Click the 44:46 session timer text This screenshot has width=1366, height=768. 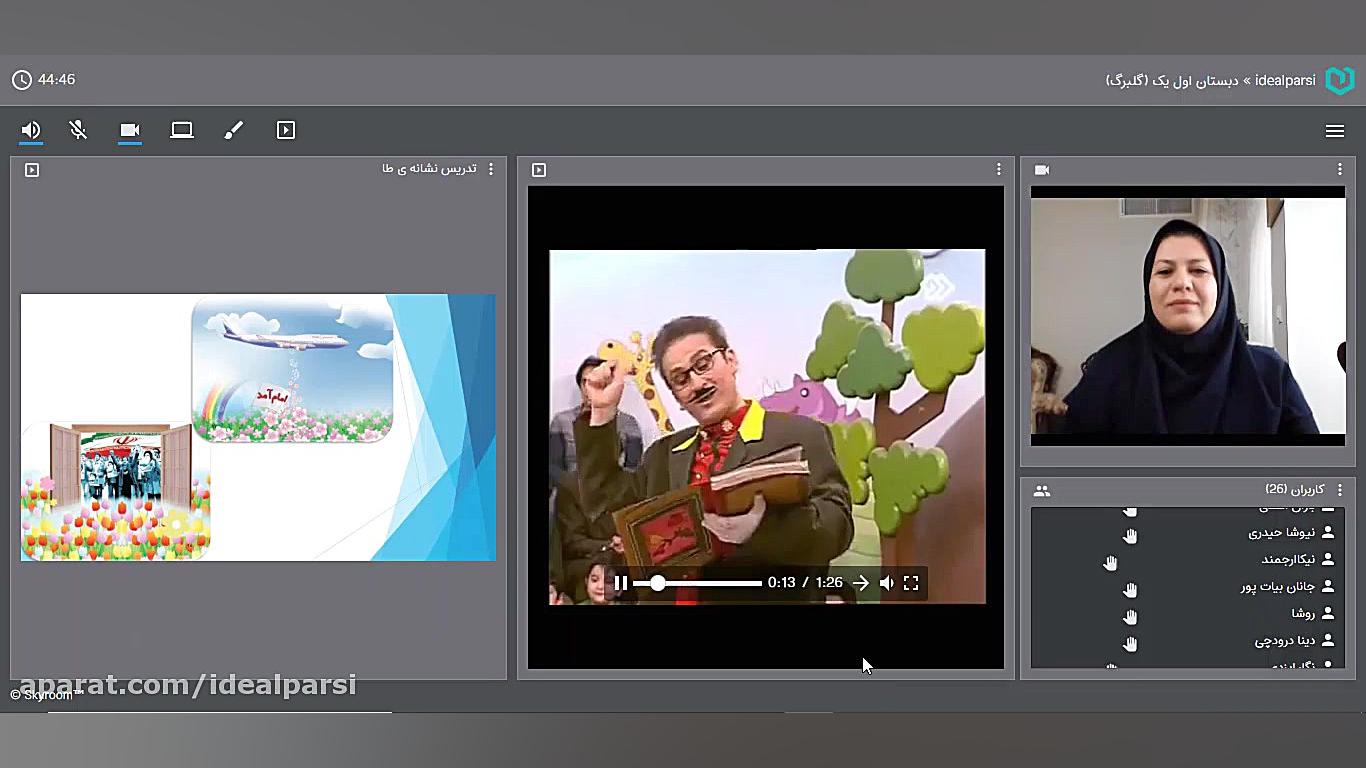click(x=57, y=80)
